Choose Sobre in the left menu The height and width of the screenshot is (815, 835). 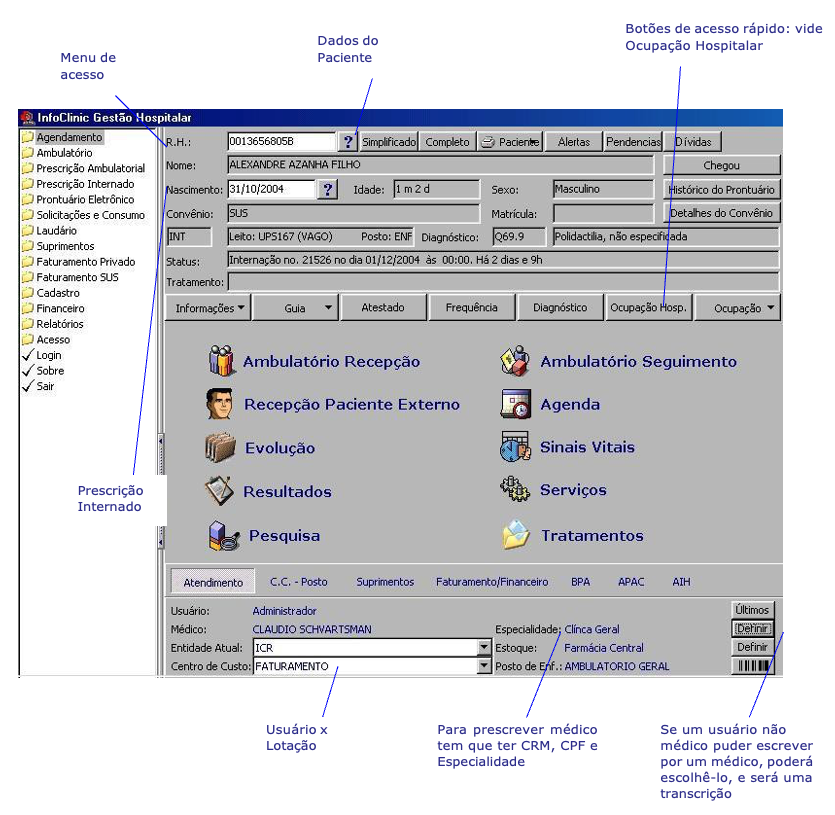pos(43,371)
